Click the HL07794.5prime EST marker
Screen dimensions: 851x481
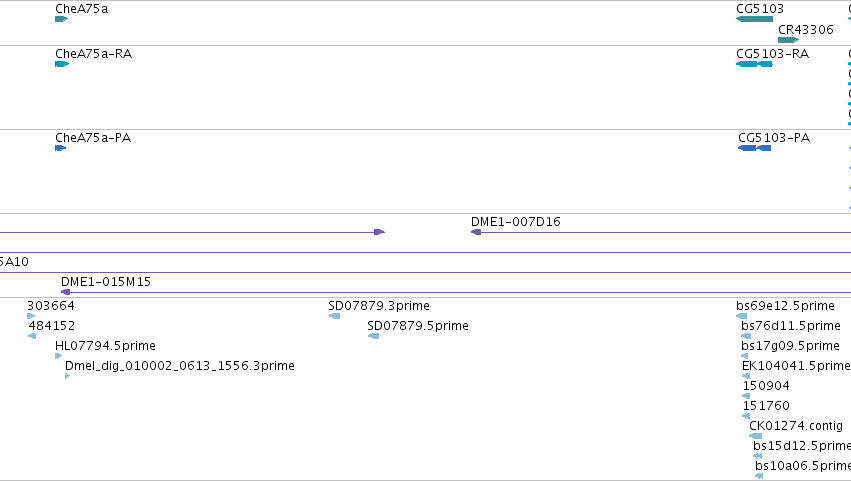click(58, 356)
